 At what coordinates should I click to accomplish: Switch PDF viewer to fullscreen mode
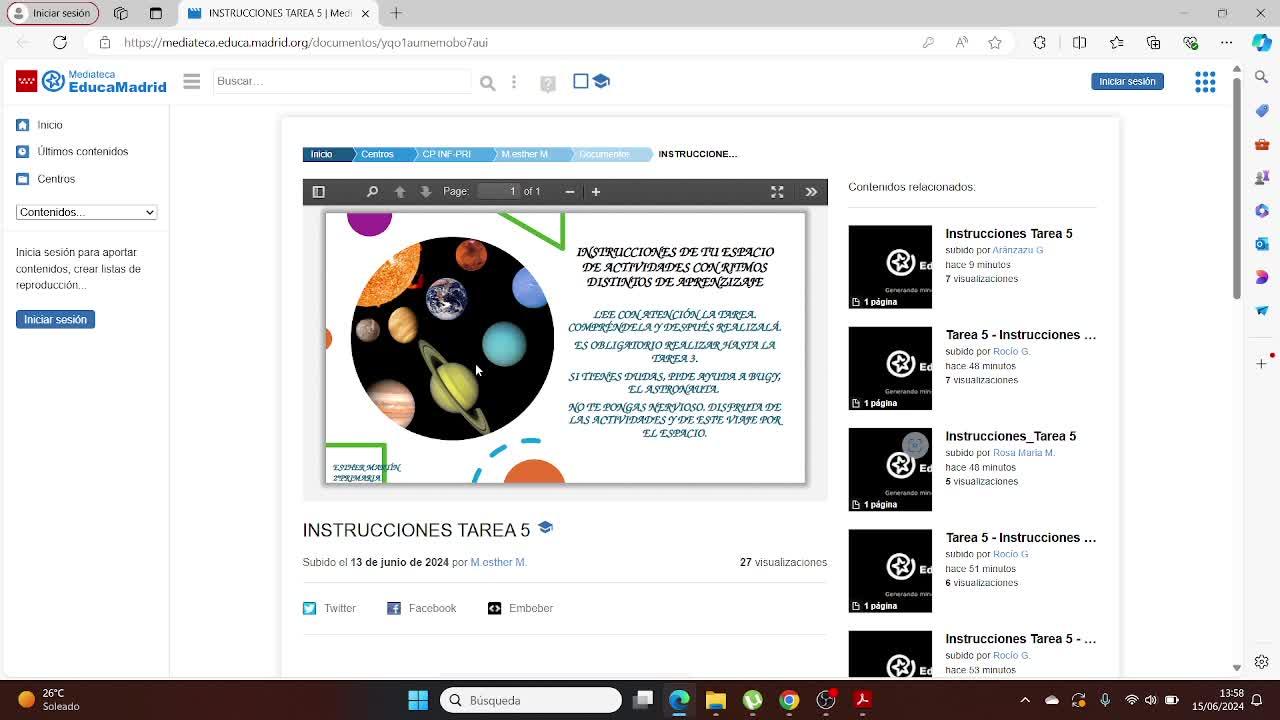pos(777,192)
